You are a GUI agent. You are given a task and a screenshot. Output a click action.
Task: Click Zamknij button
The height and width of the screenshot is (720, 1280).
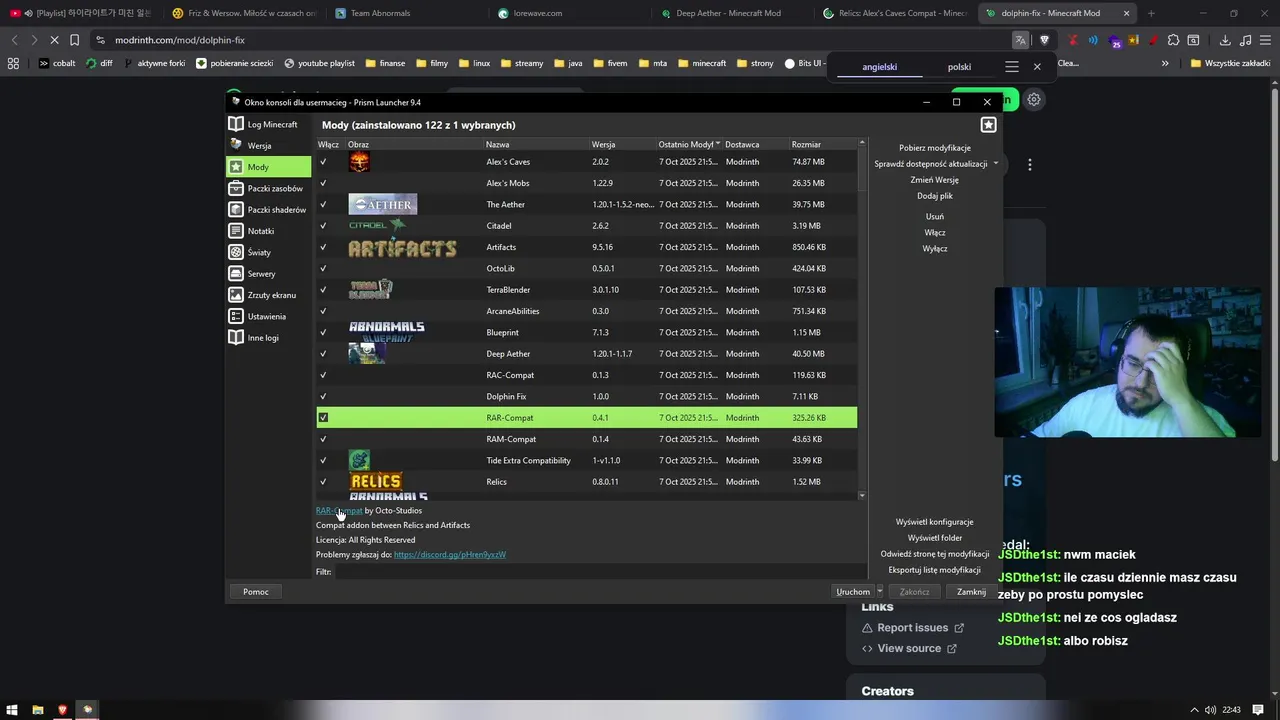pyautogui.click(x=971, y=592)
